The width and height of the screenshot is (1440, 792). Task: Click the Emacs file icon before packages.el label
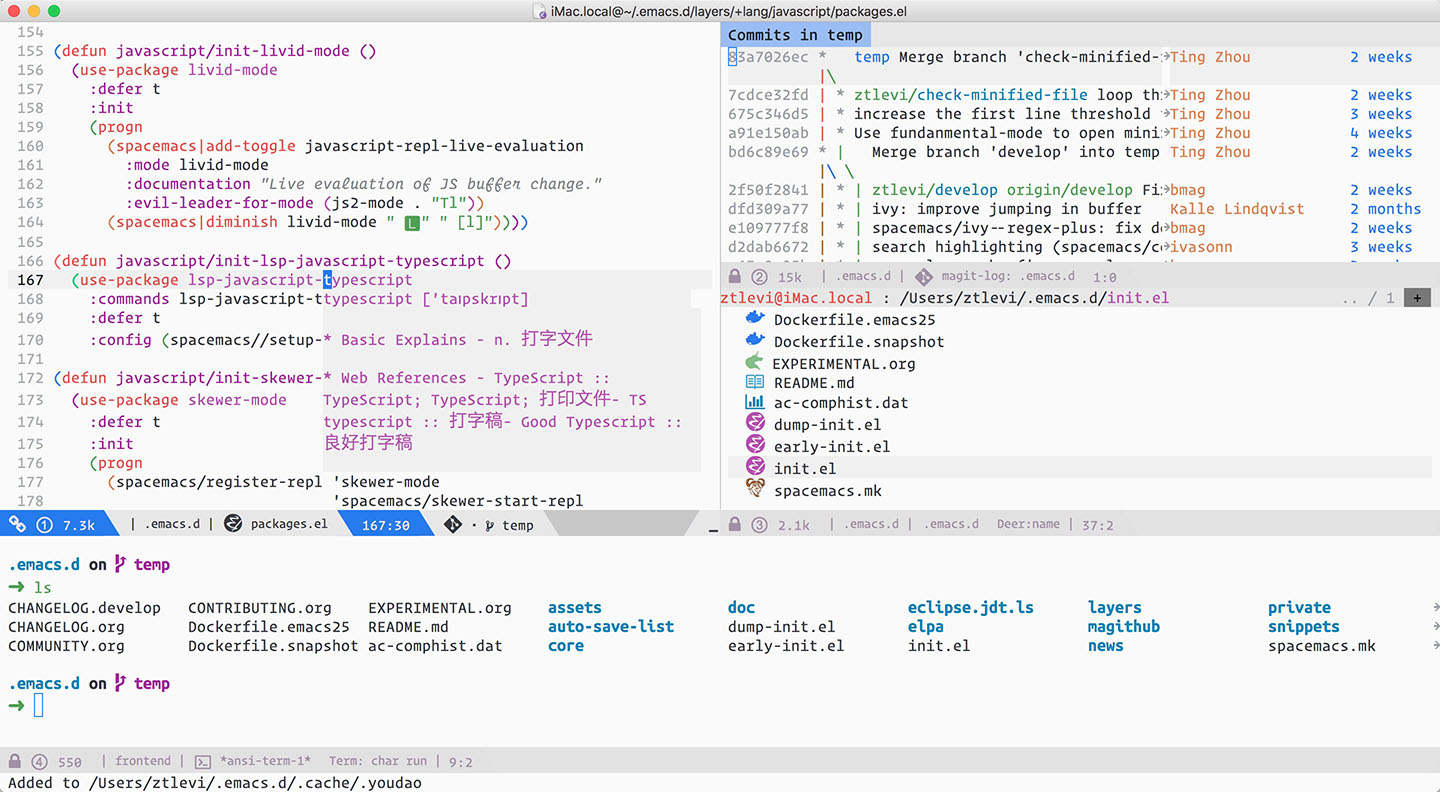tap(233, 523)
